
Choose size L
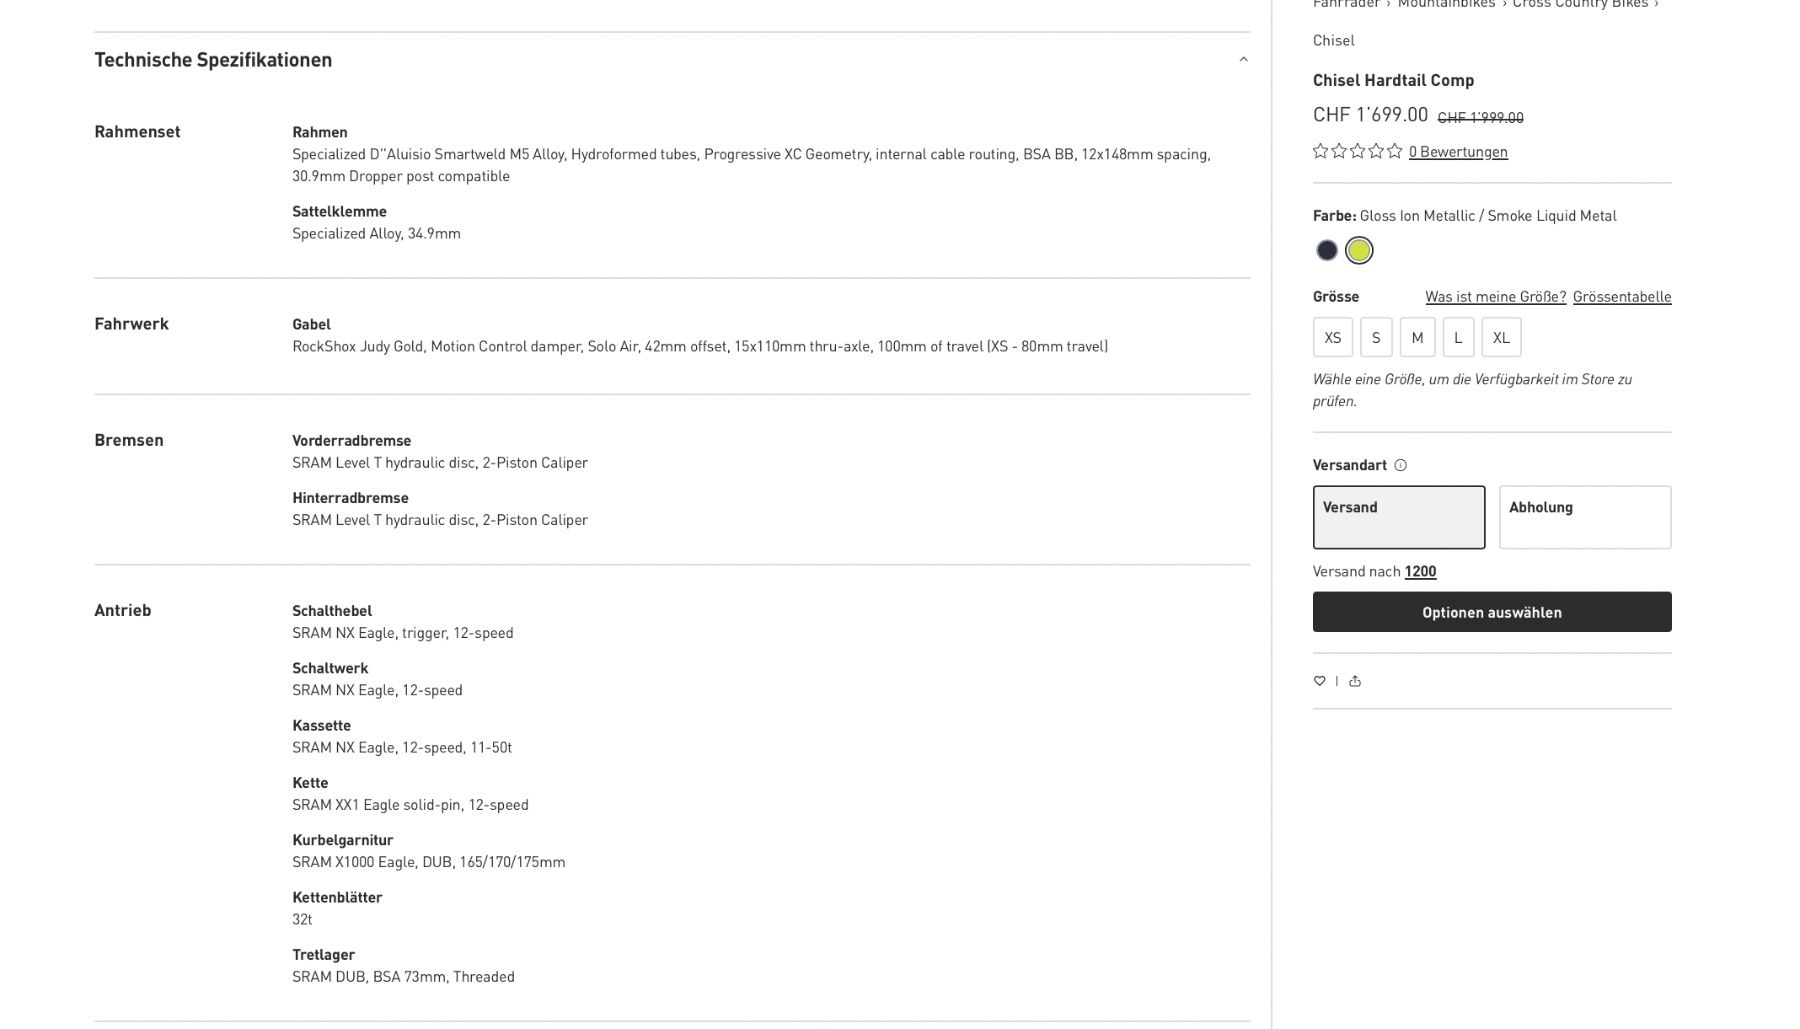(x=1458, y=338)
